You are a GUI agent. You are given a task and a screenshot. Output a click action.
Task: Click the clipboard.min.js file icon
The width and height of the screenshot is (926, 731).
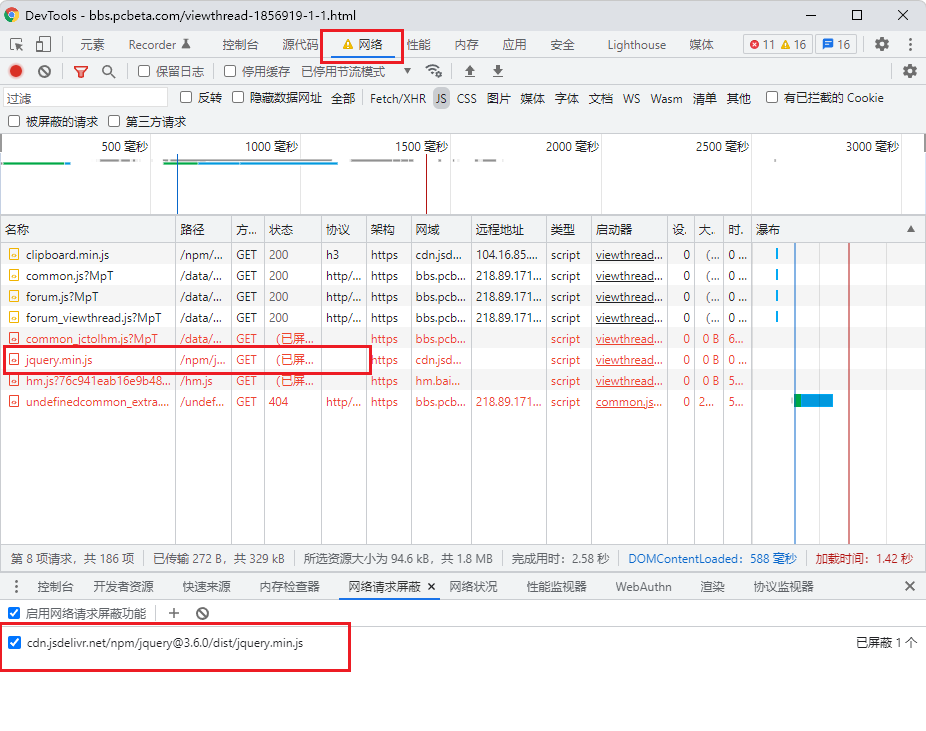(x=14, y=254)
